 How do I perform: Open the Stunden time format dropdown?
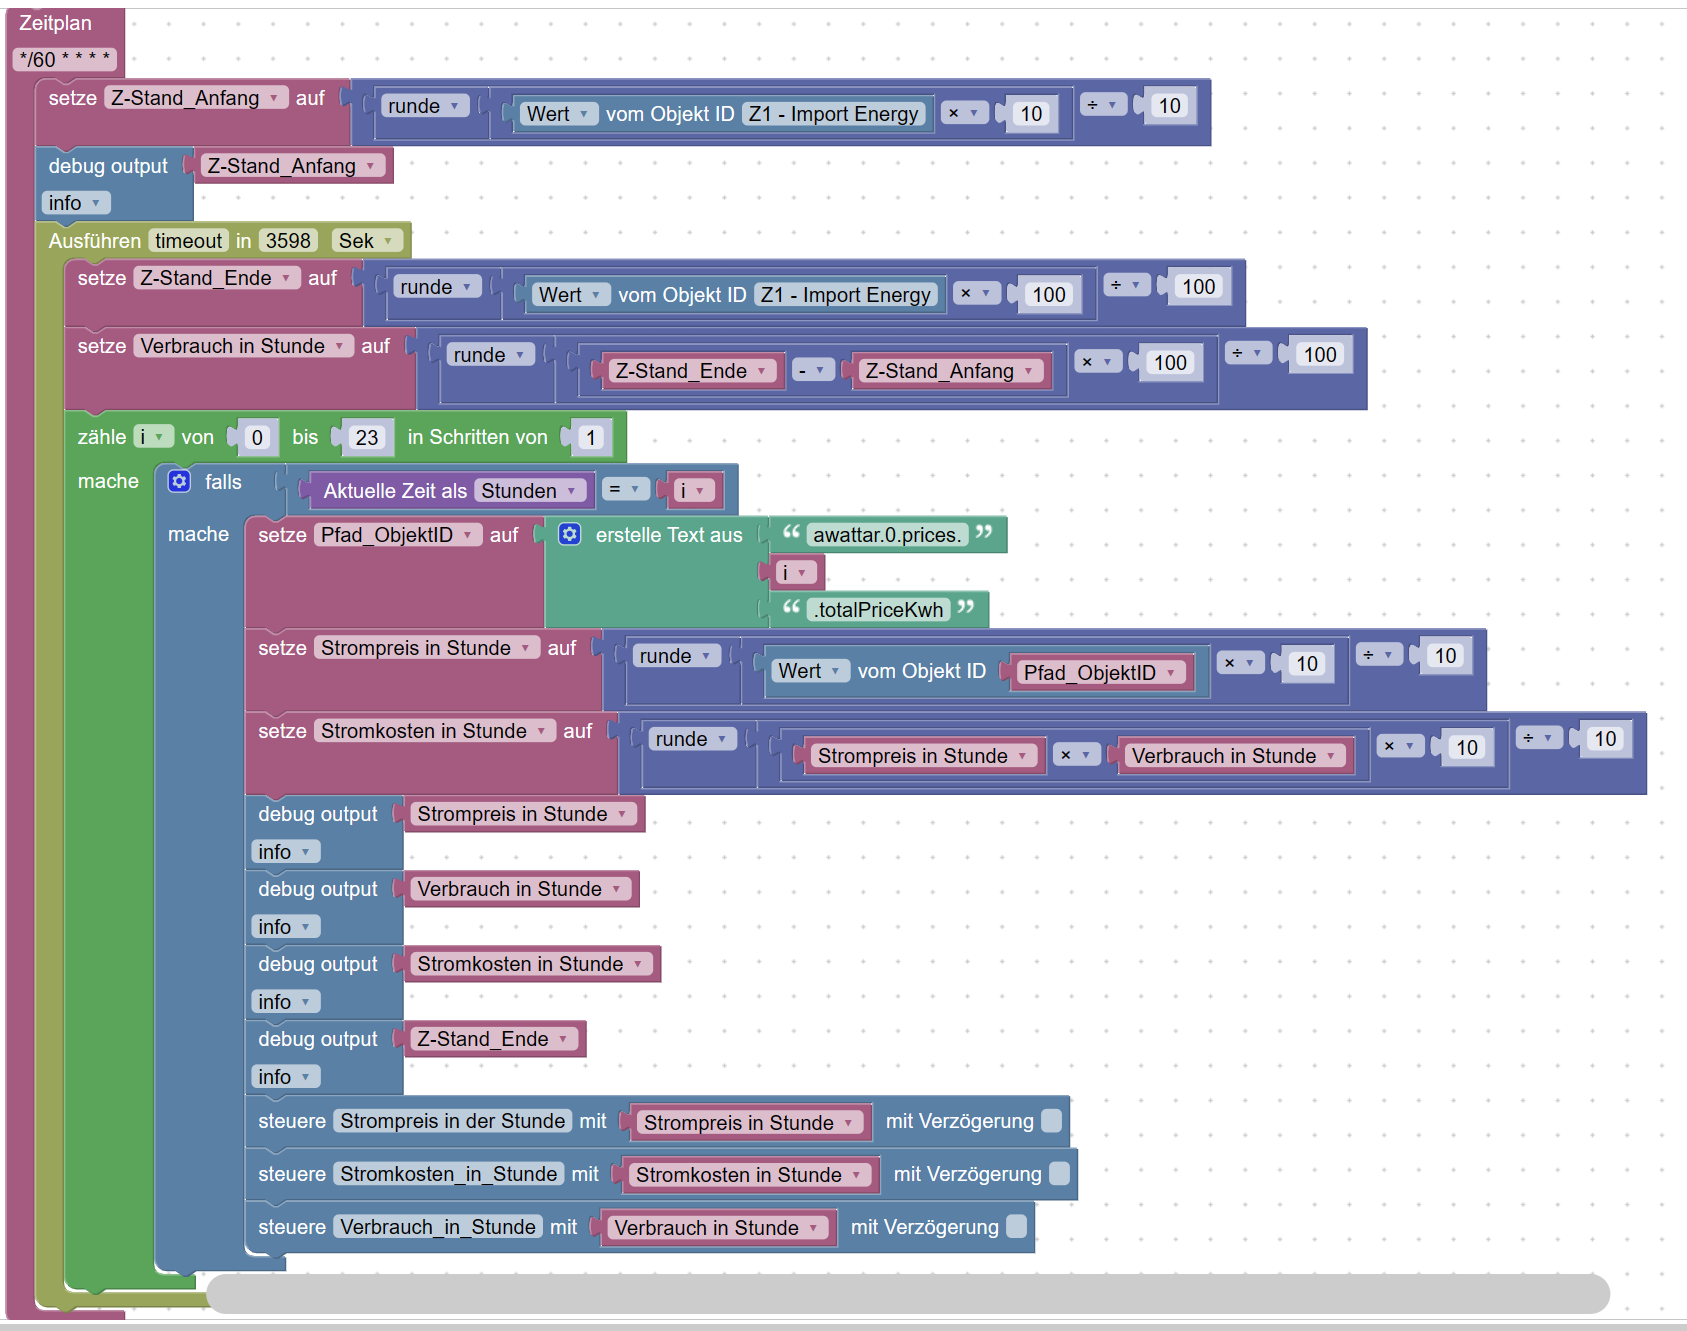coord(531,491)
